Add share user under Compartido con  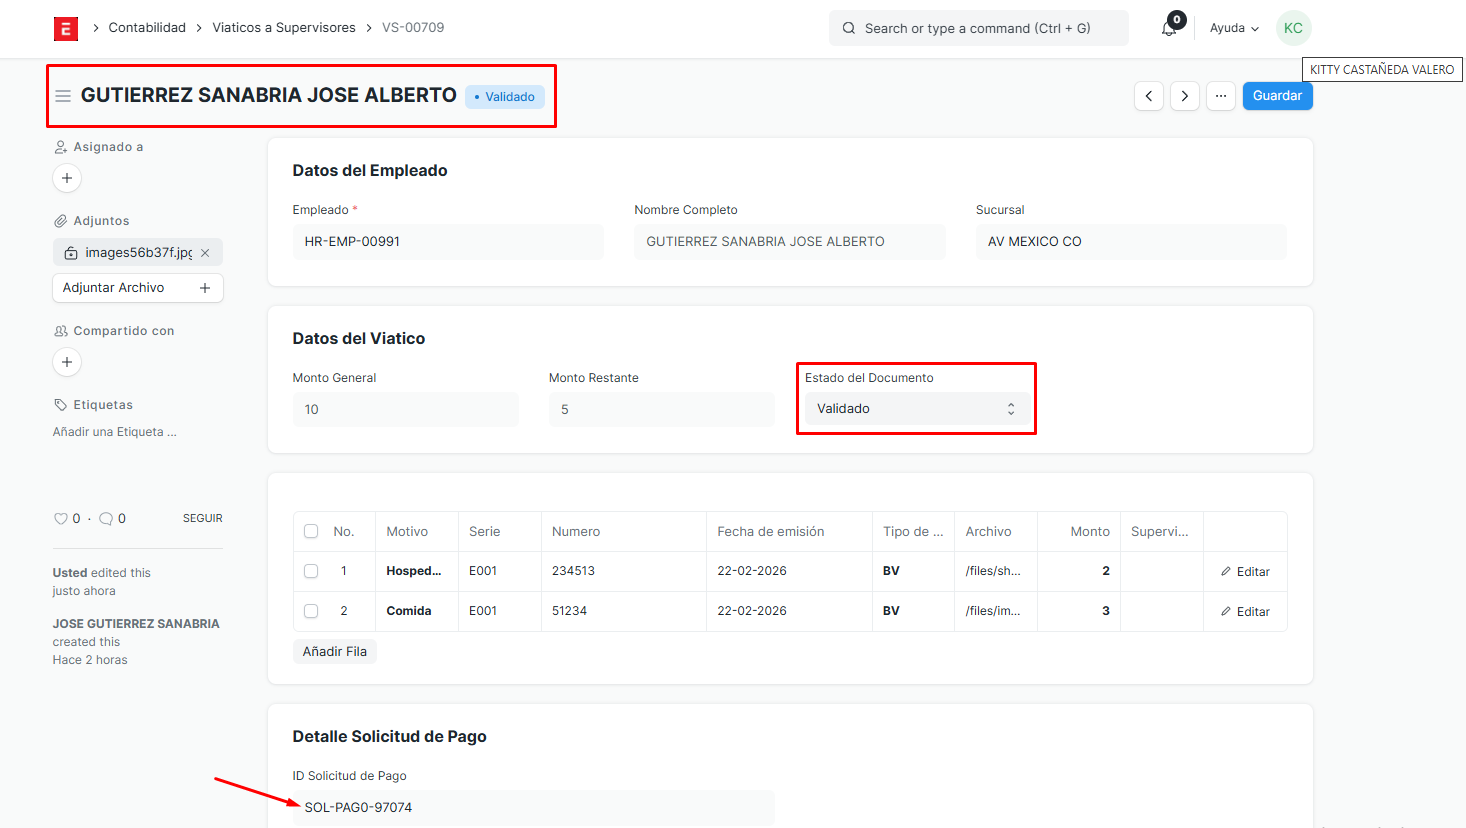[x=67, y=362]
